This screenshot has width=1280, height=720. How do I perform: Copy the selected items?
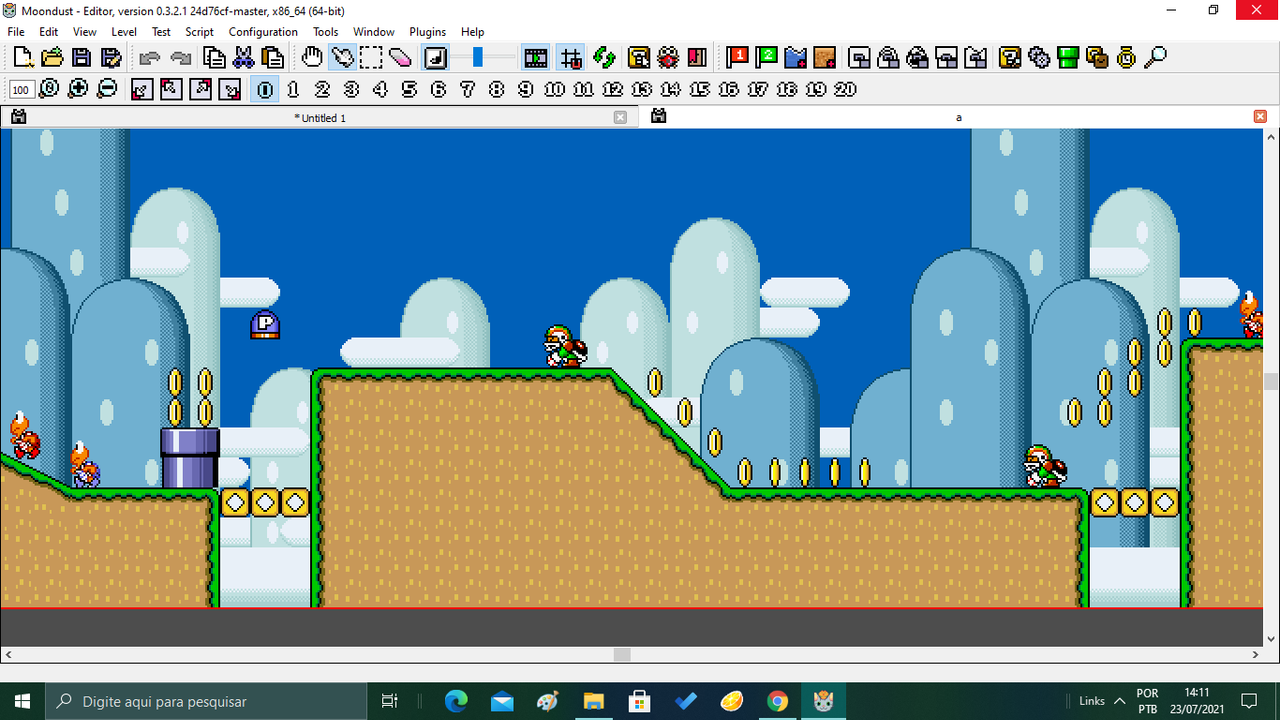214,57
